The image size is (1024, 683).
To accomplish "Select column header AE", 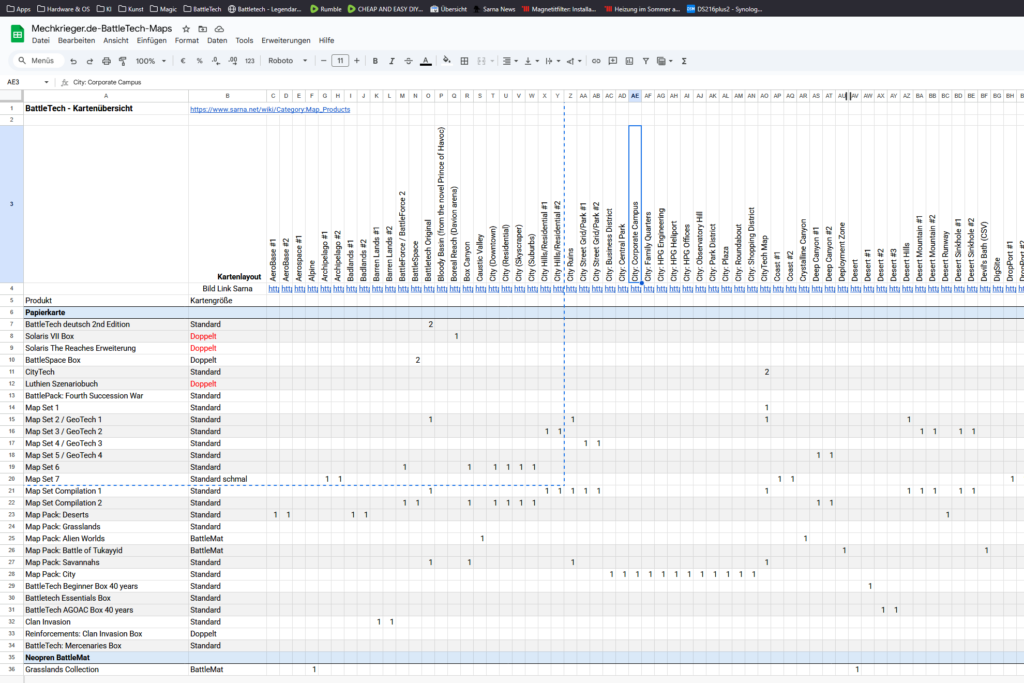I will tap(635, 96).
